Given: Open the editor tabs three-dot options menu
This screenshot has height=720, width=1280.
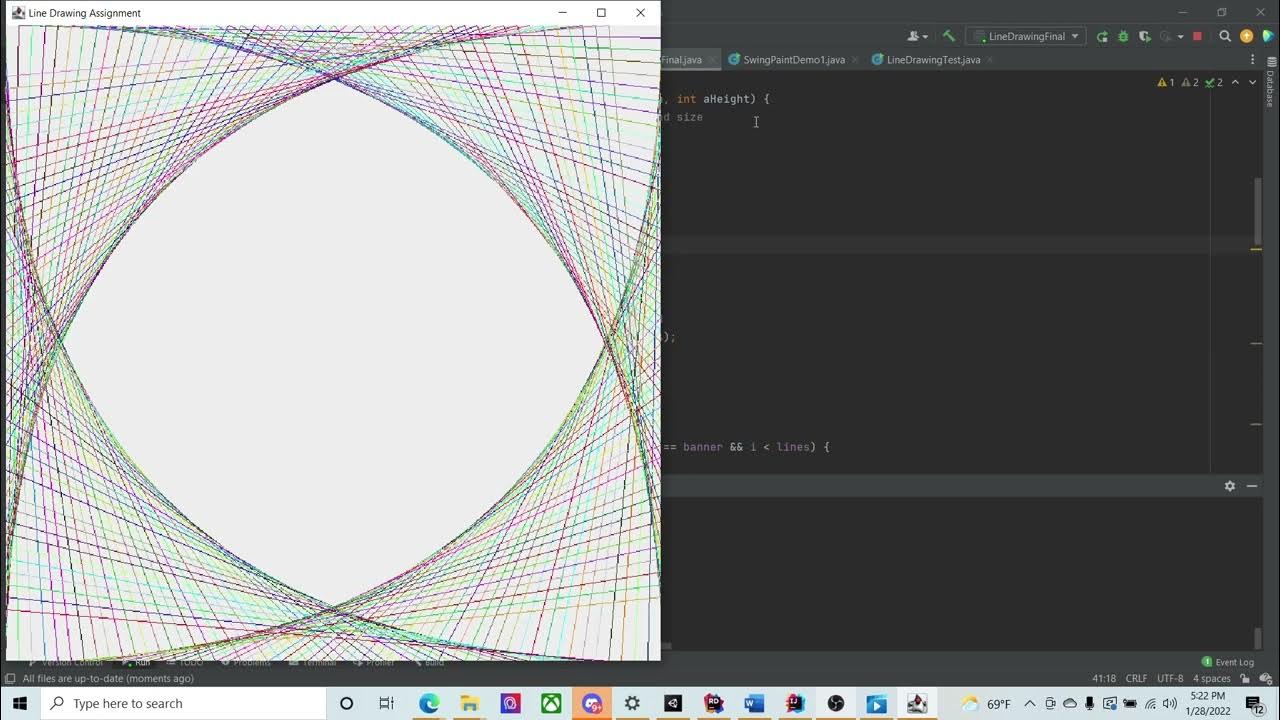Looking at the screenshot, I should pos(1252,60).
